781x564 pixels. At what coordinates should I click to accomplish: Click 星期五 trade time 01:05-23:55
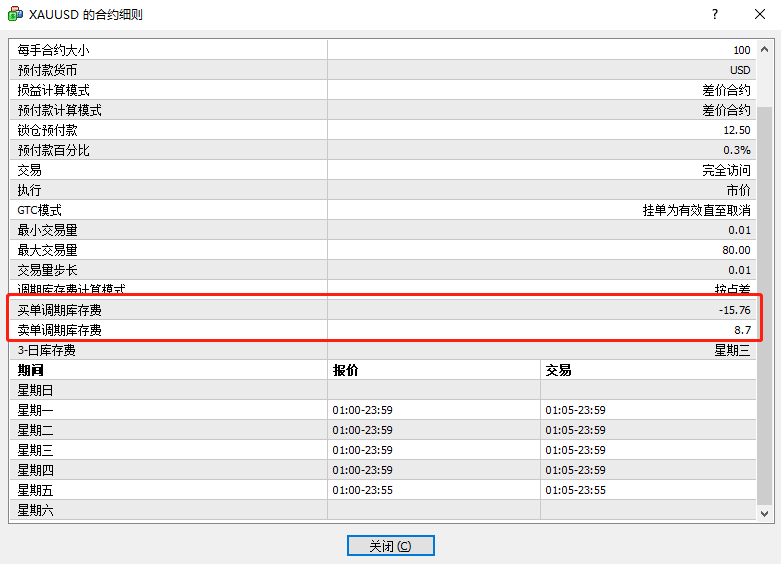(575, 490)
